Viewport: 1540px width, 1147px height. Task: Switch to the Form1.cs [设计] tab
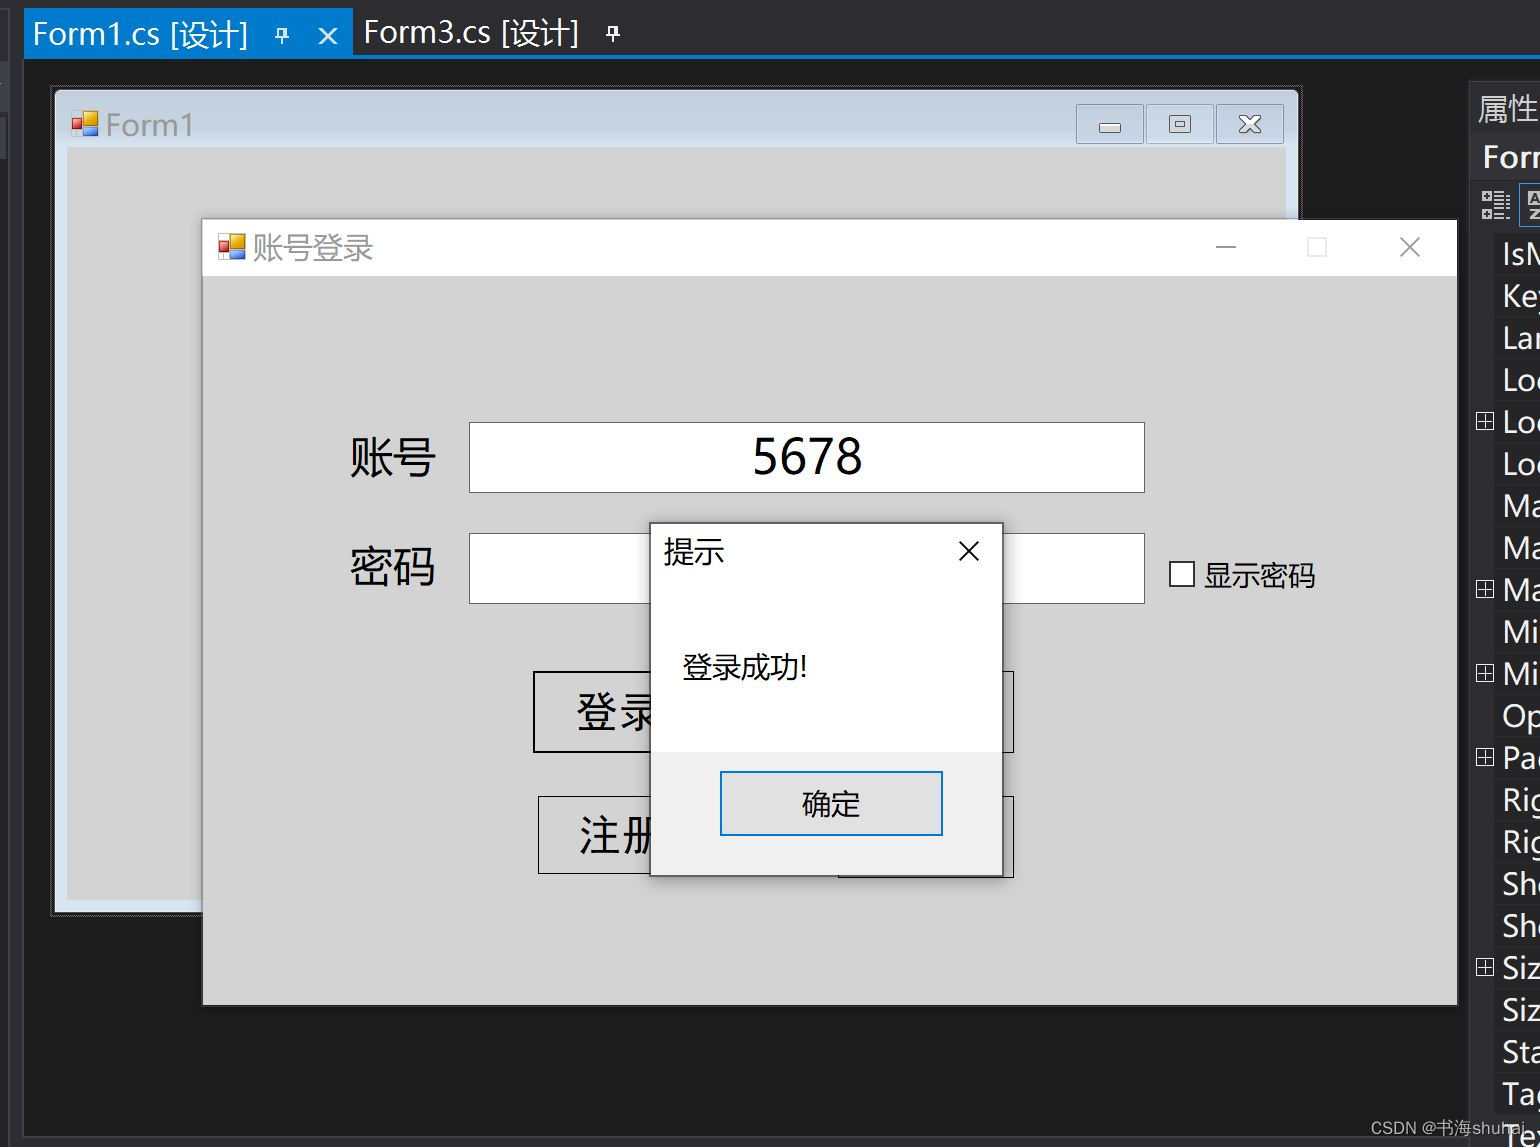(140, 35)
